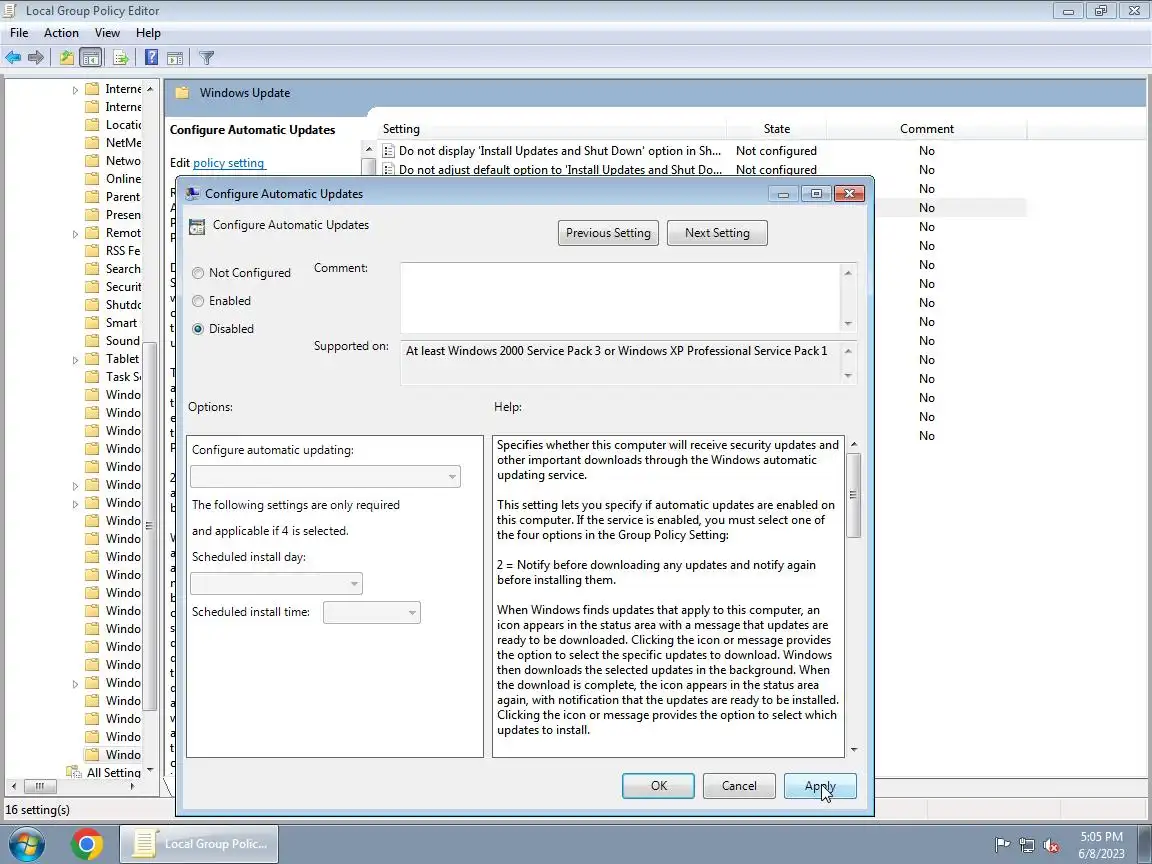
Task: Click Help pane scroll down arrow
Action: pos(853,749)
